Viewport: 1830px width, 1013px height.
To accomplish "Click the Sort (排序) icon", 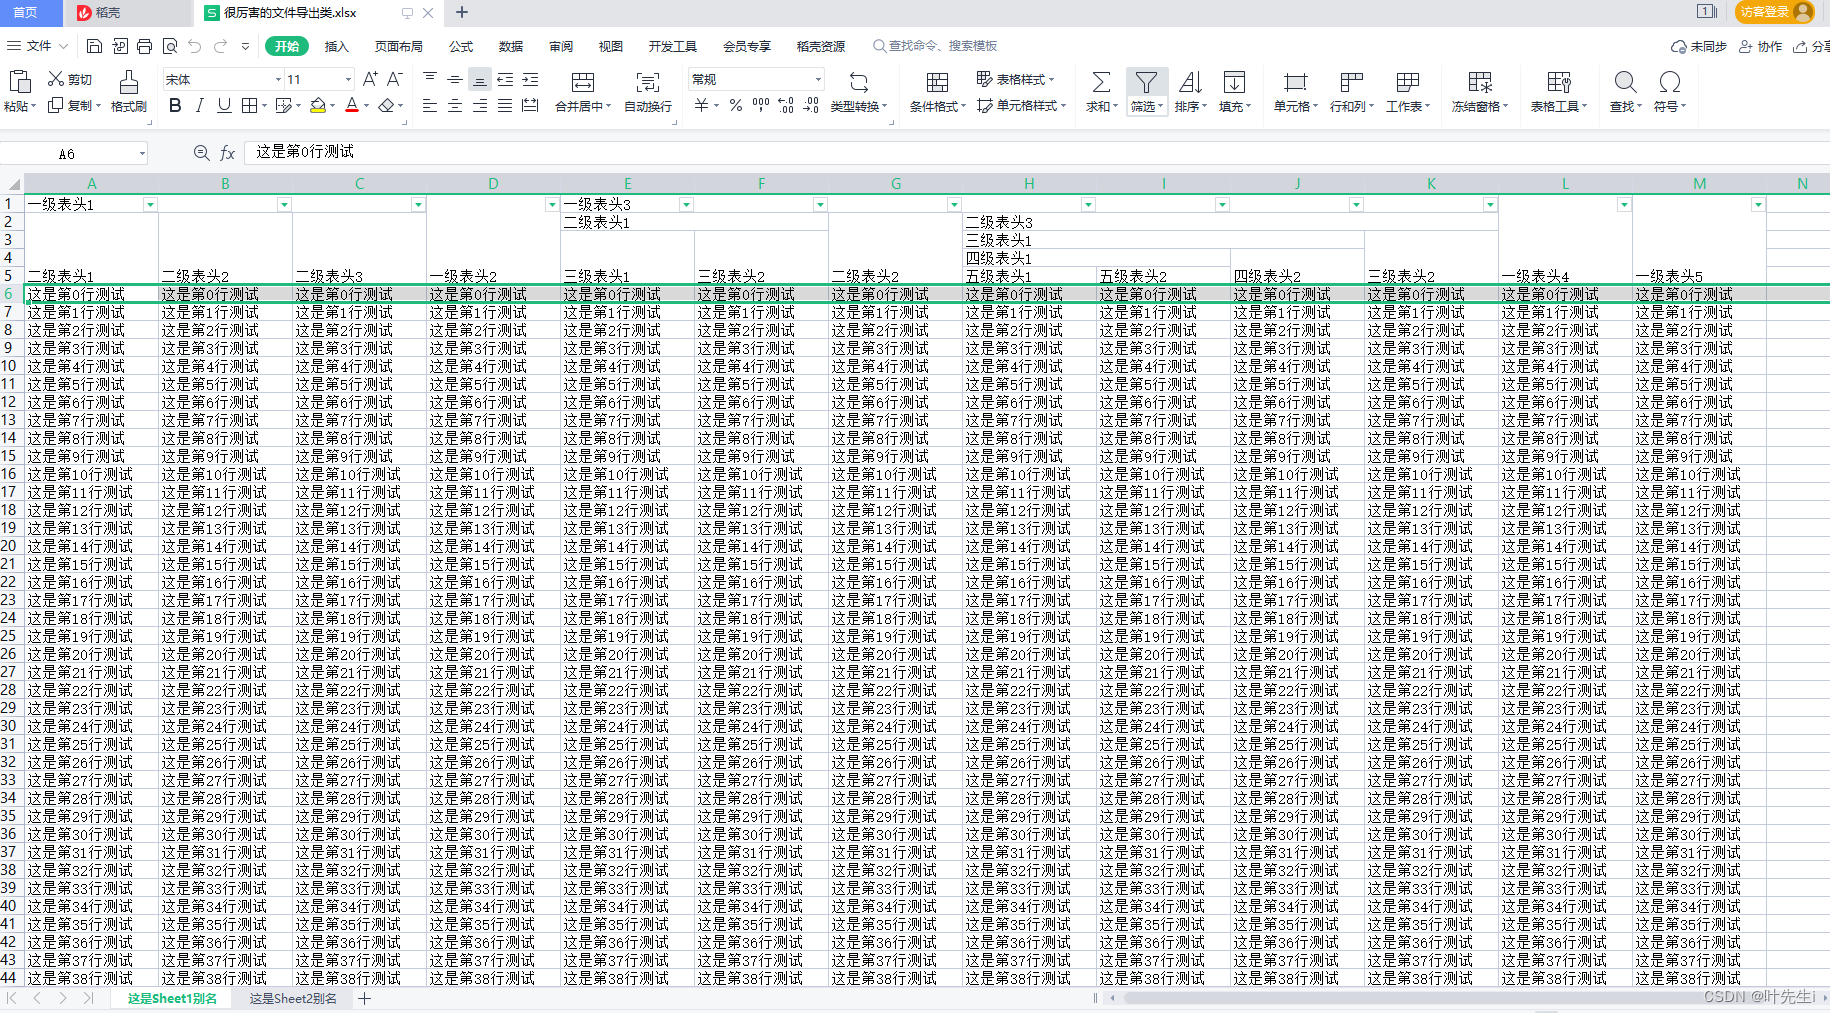I will point(1190,82).
